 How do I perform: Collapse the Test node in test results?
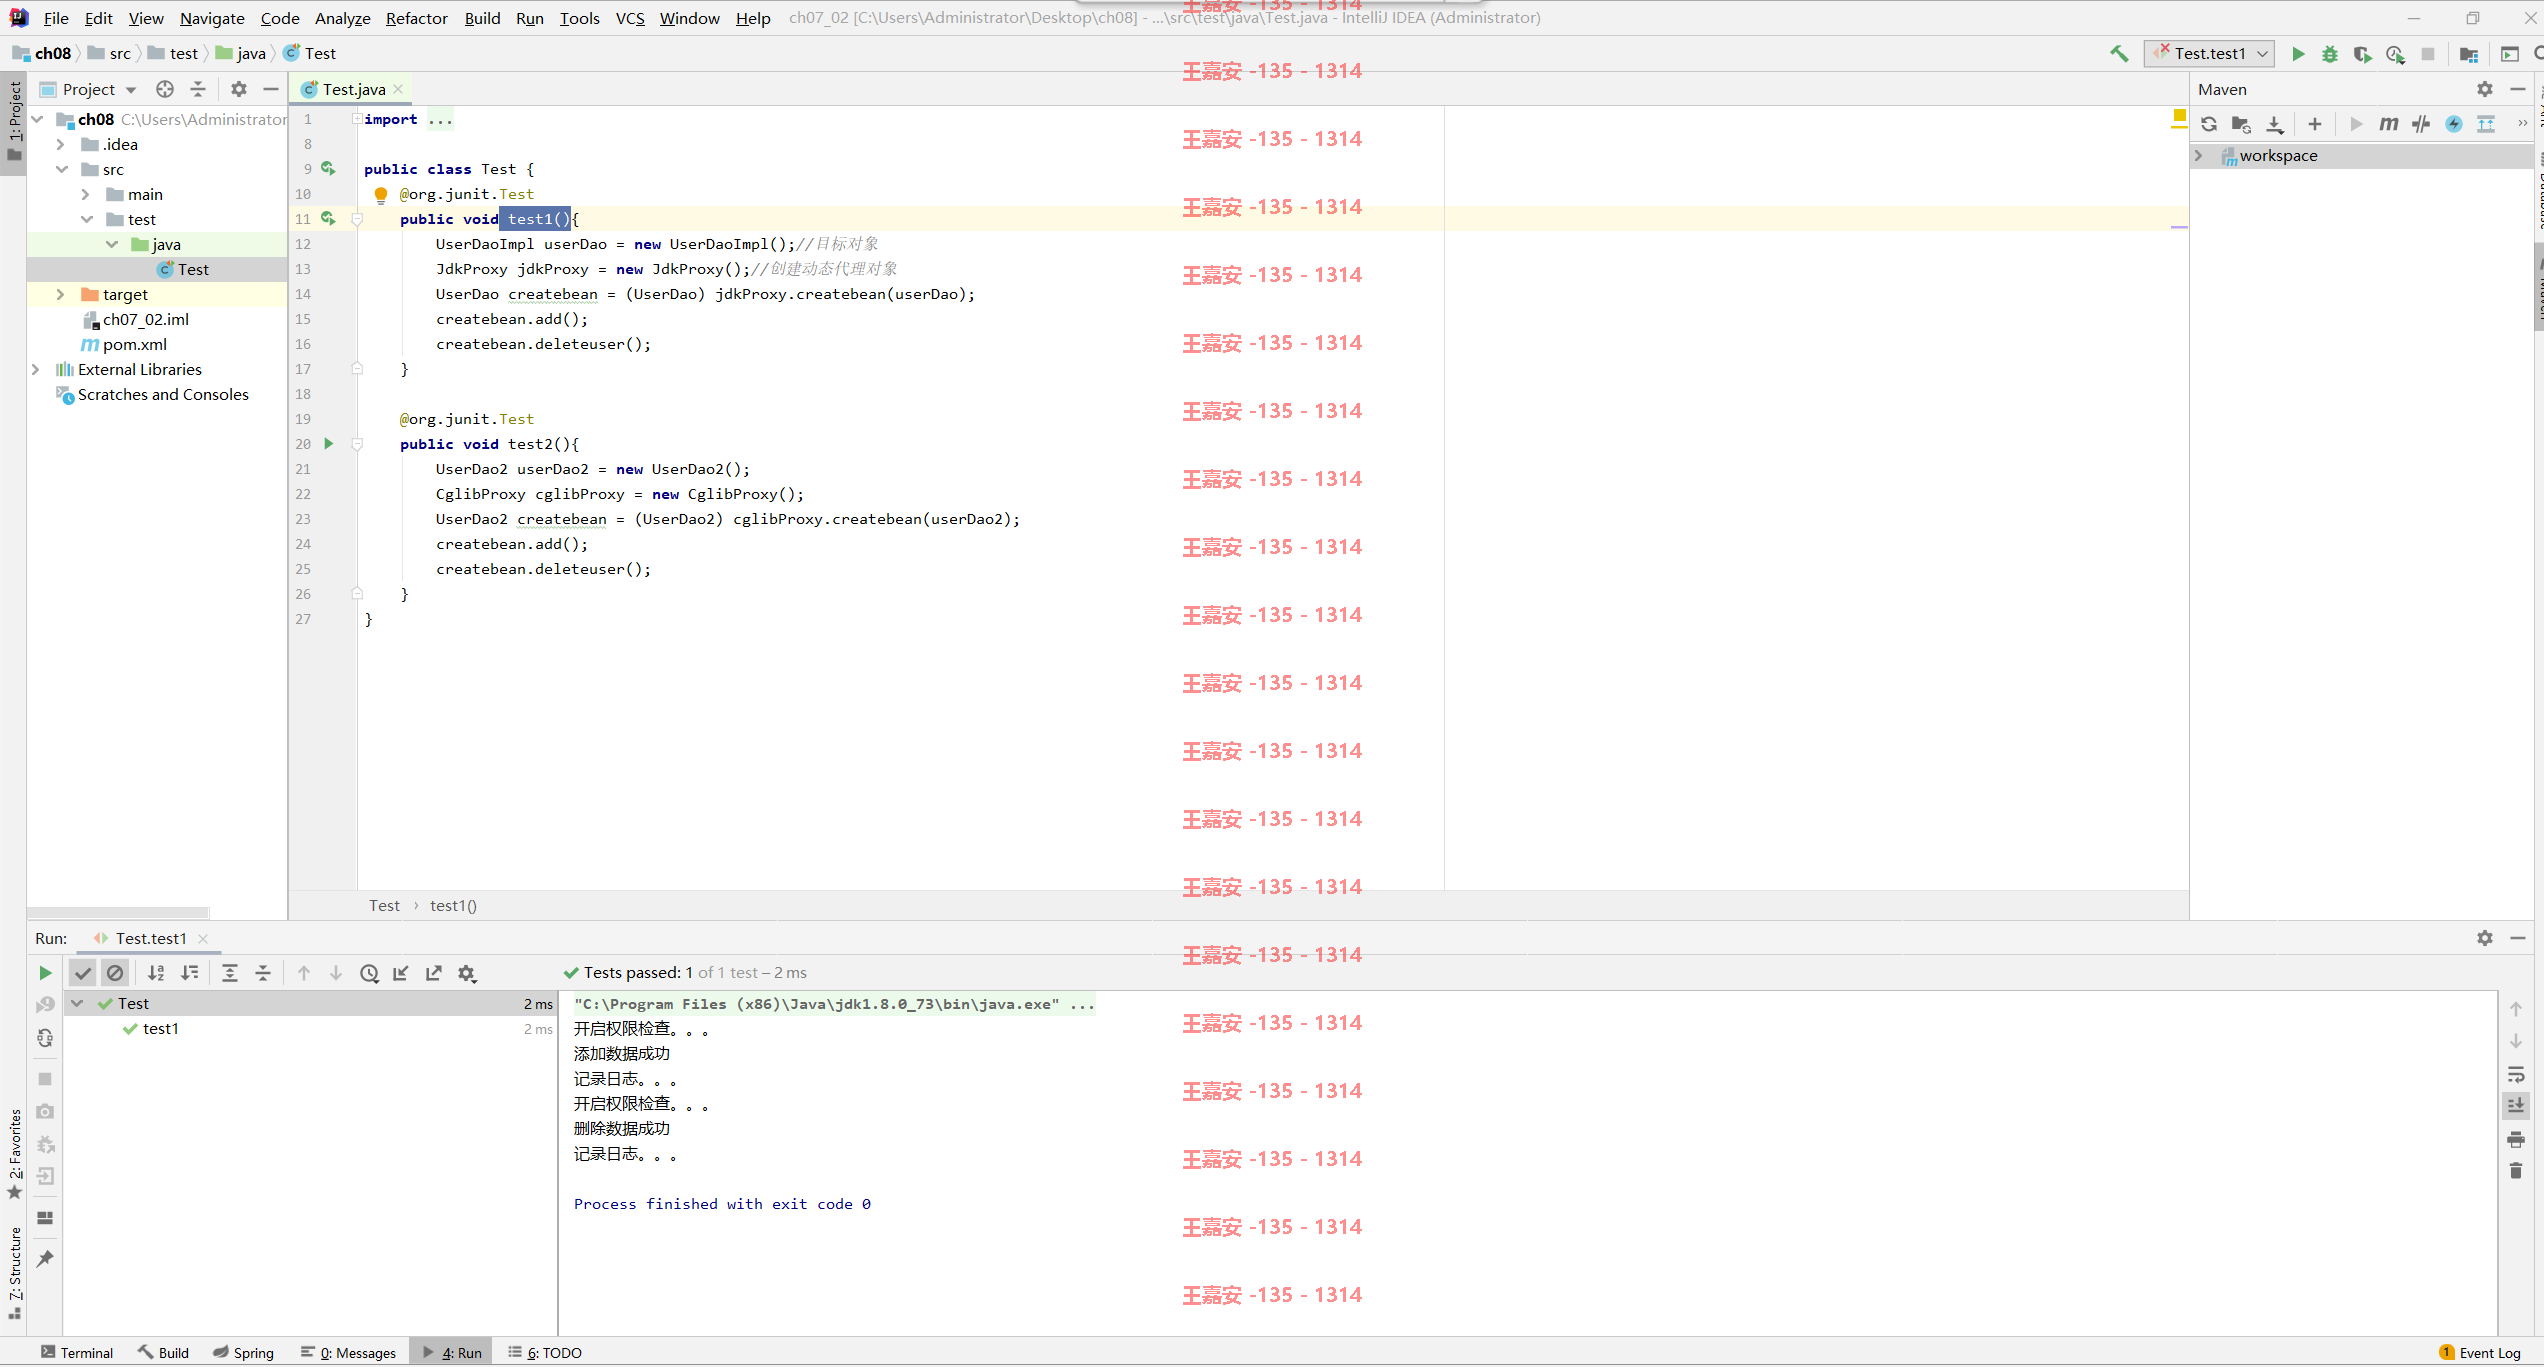(77, 1003)
